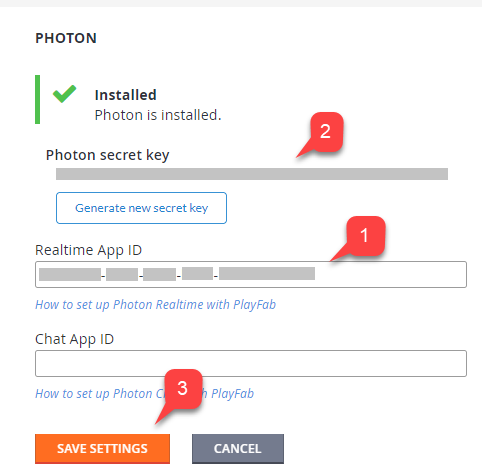
Task: Click the red annotation marker numbered 1
Action: pyautogui.click(x=365, y=235)
